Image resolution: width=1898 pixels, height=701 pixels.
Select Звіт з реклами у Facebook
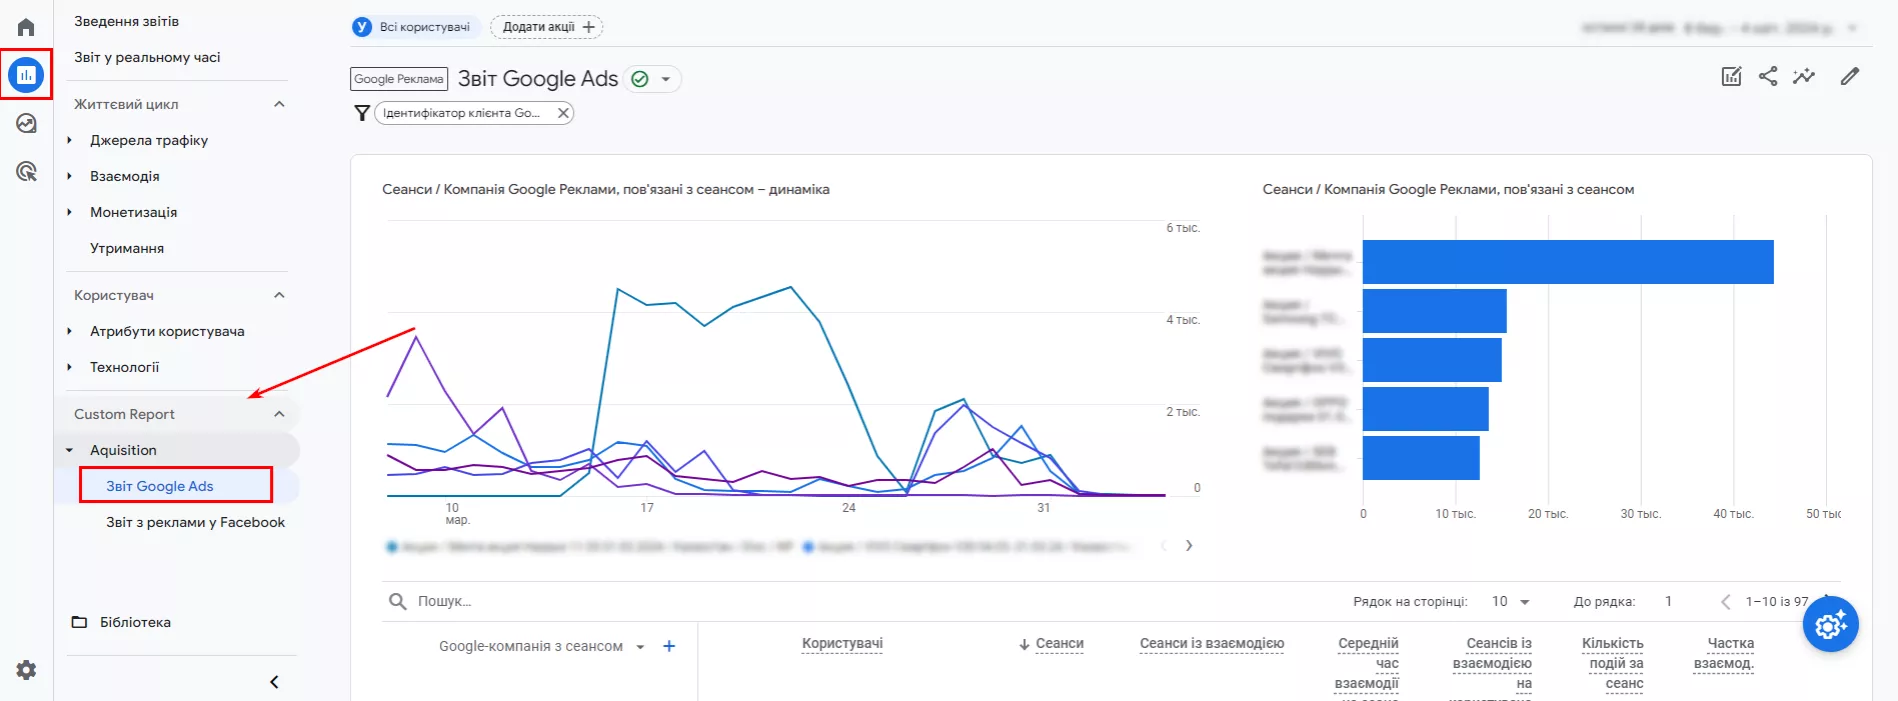pyautogui.click(x=195, y=522)
